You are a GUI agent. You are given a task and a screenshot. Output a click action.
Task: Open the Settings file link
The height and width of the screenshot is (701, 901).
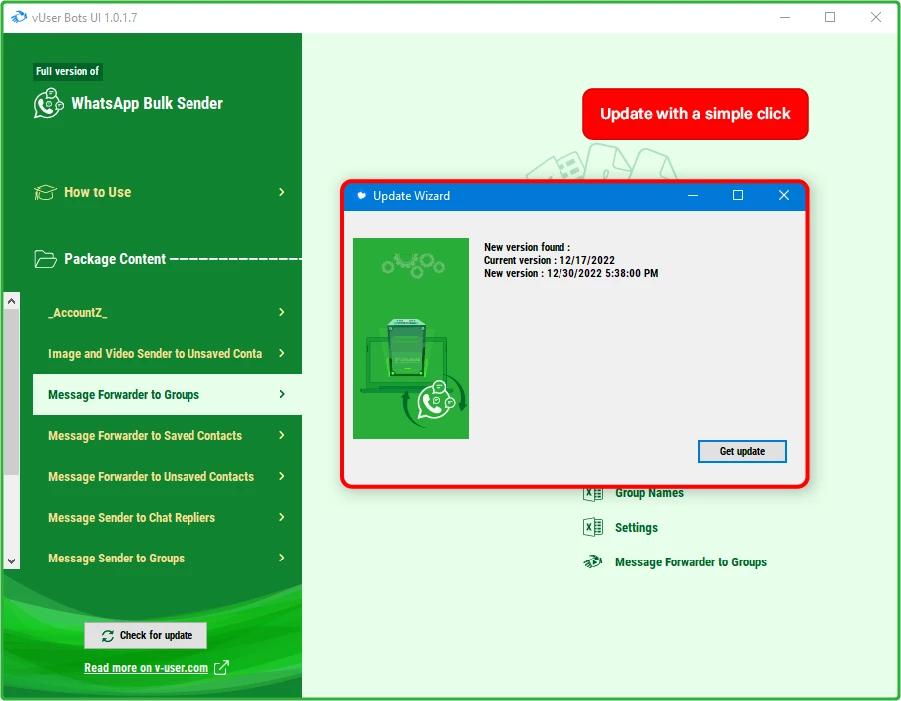click(636, 527)
